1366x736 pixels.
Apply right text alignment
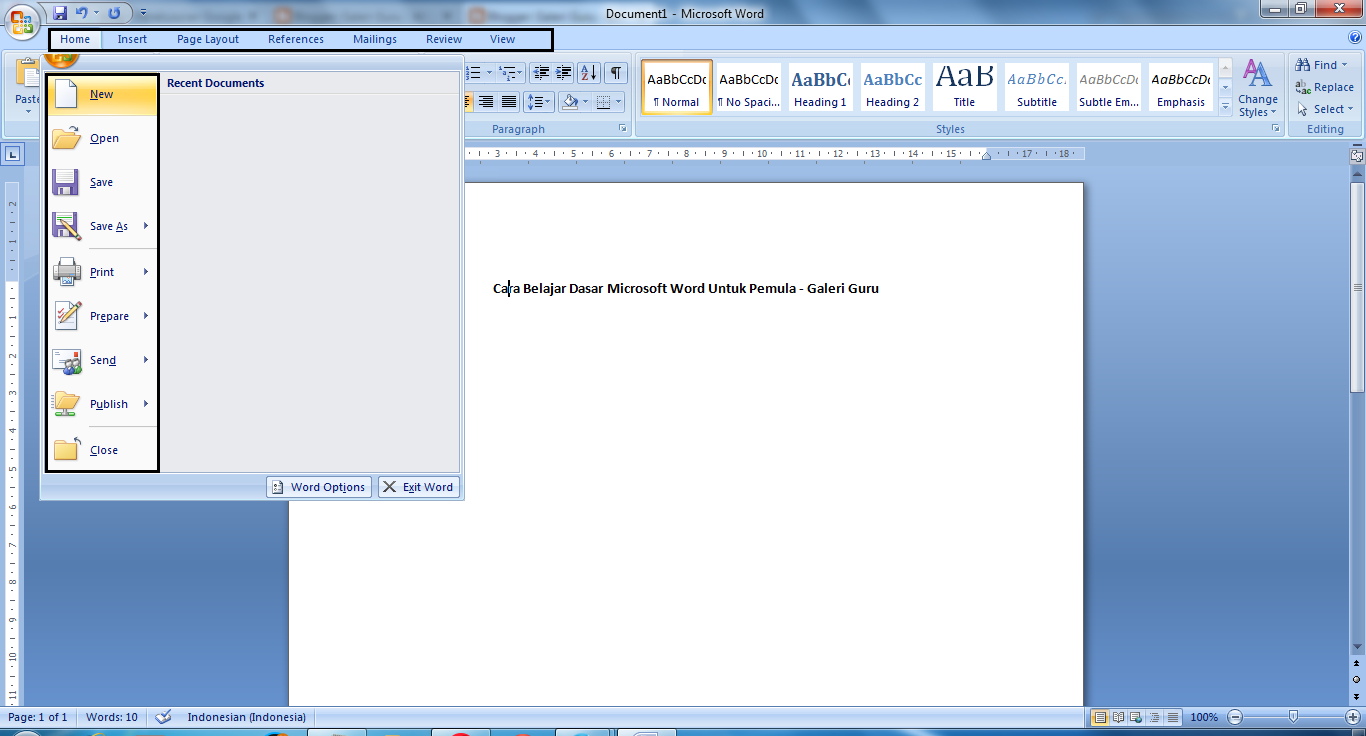tap(486, 101)
